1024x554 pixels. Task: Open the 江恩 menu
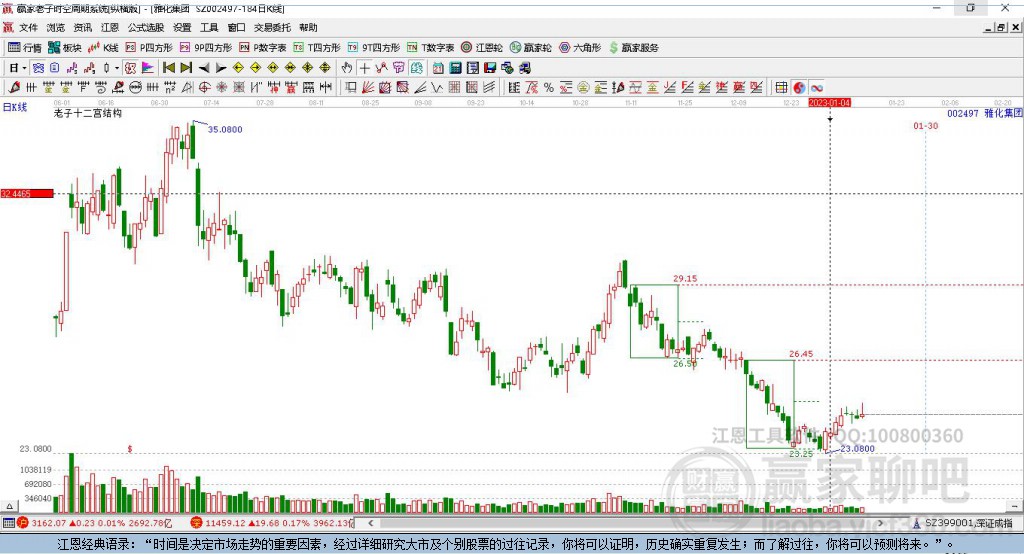pos(110,27)
